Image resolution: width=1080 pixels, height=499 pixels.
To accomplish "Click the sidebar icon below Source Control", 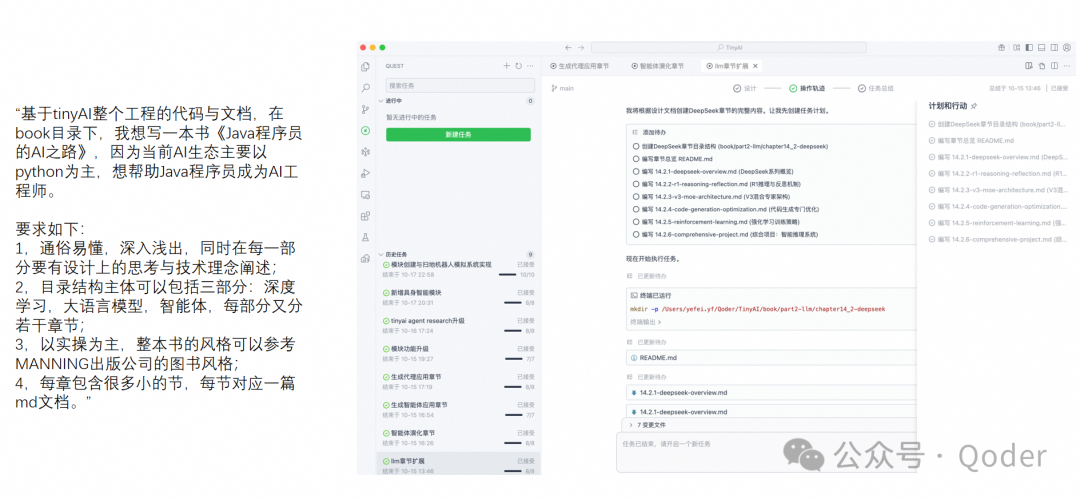I will click(365, 130).
